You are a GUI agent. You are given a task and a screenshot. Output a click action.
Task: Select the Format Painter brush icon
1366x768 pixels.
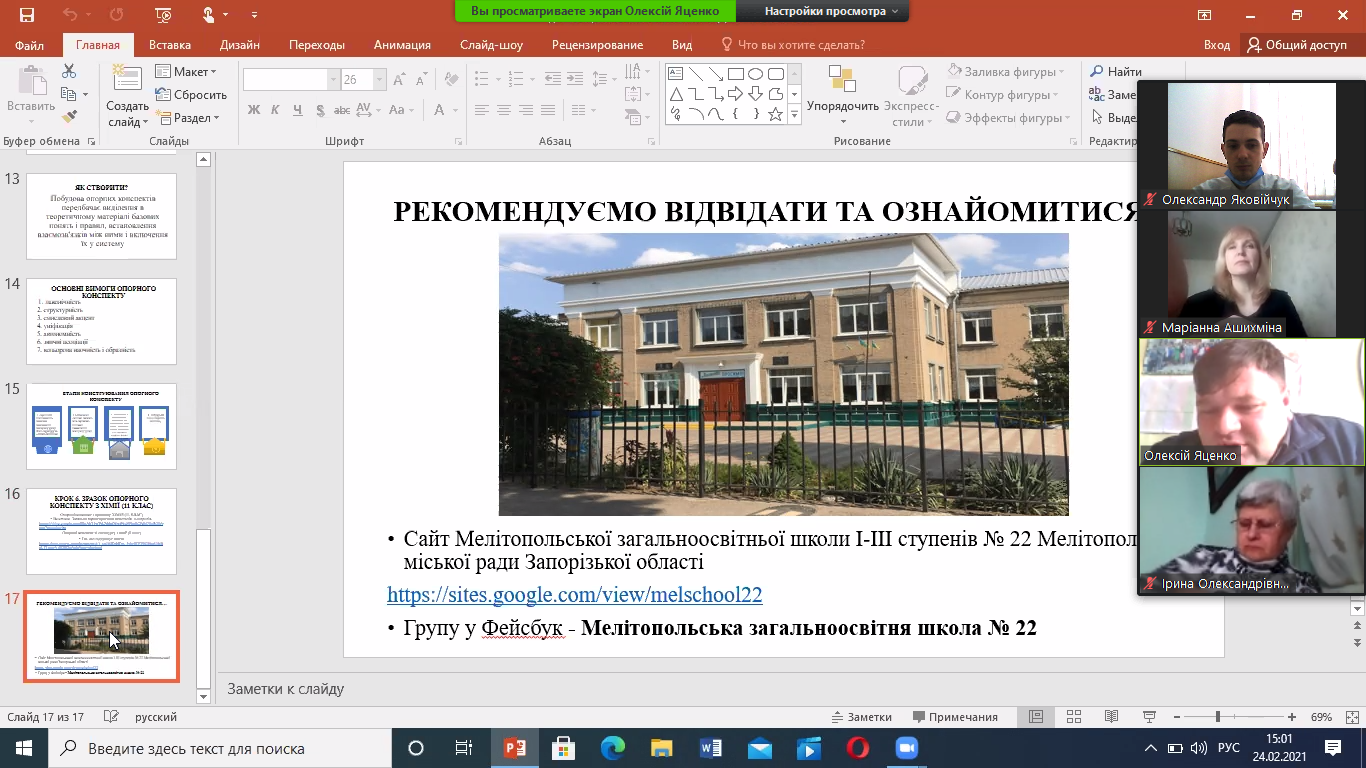(69, 117)
